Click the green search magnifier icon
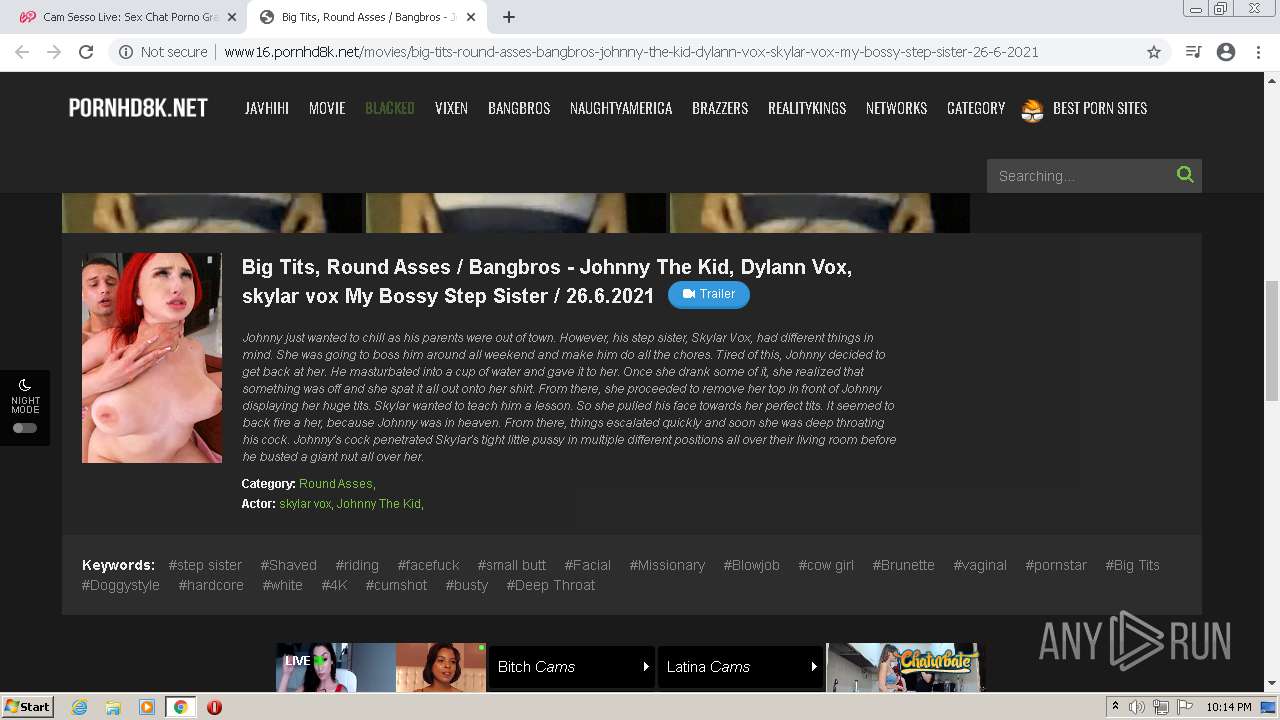1280x720 pixels. (1185, 174)
